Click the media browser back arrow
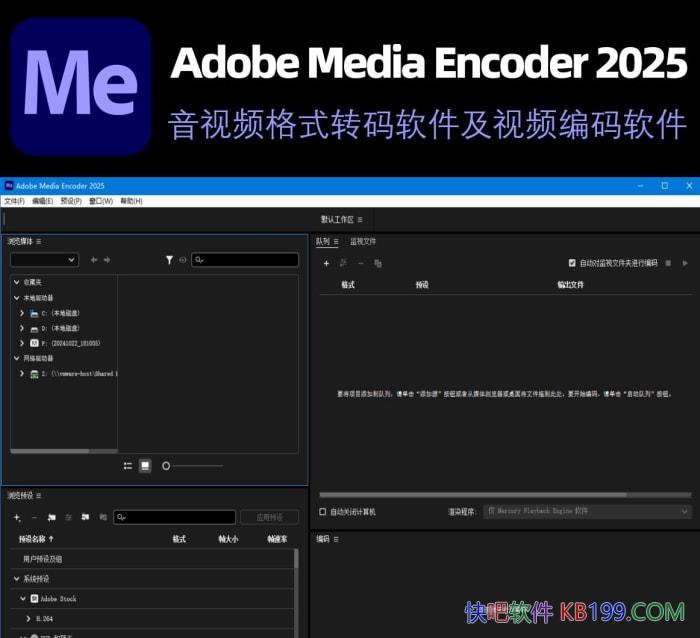Image resolution: width=700 pixels, height=638 pixels. click(x=94, y=260)
